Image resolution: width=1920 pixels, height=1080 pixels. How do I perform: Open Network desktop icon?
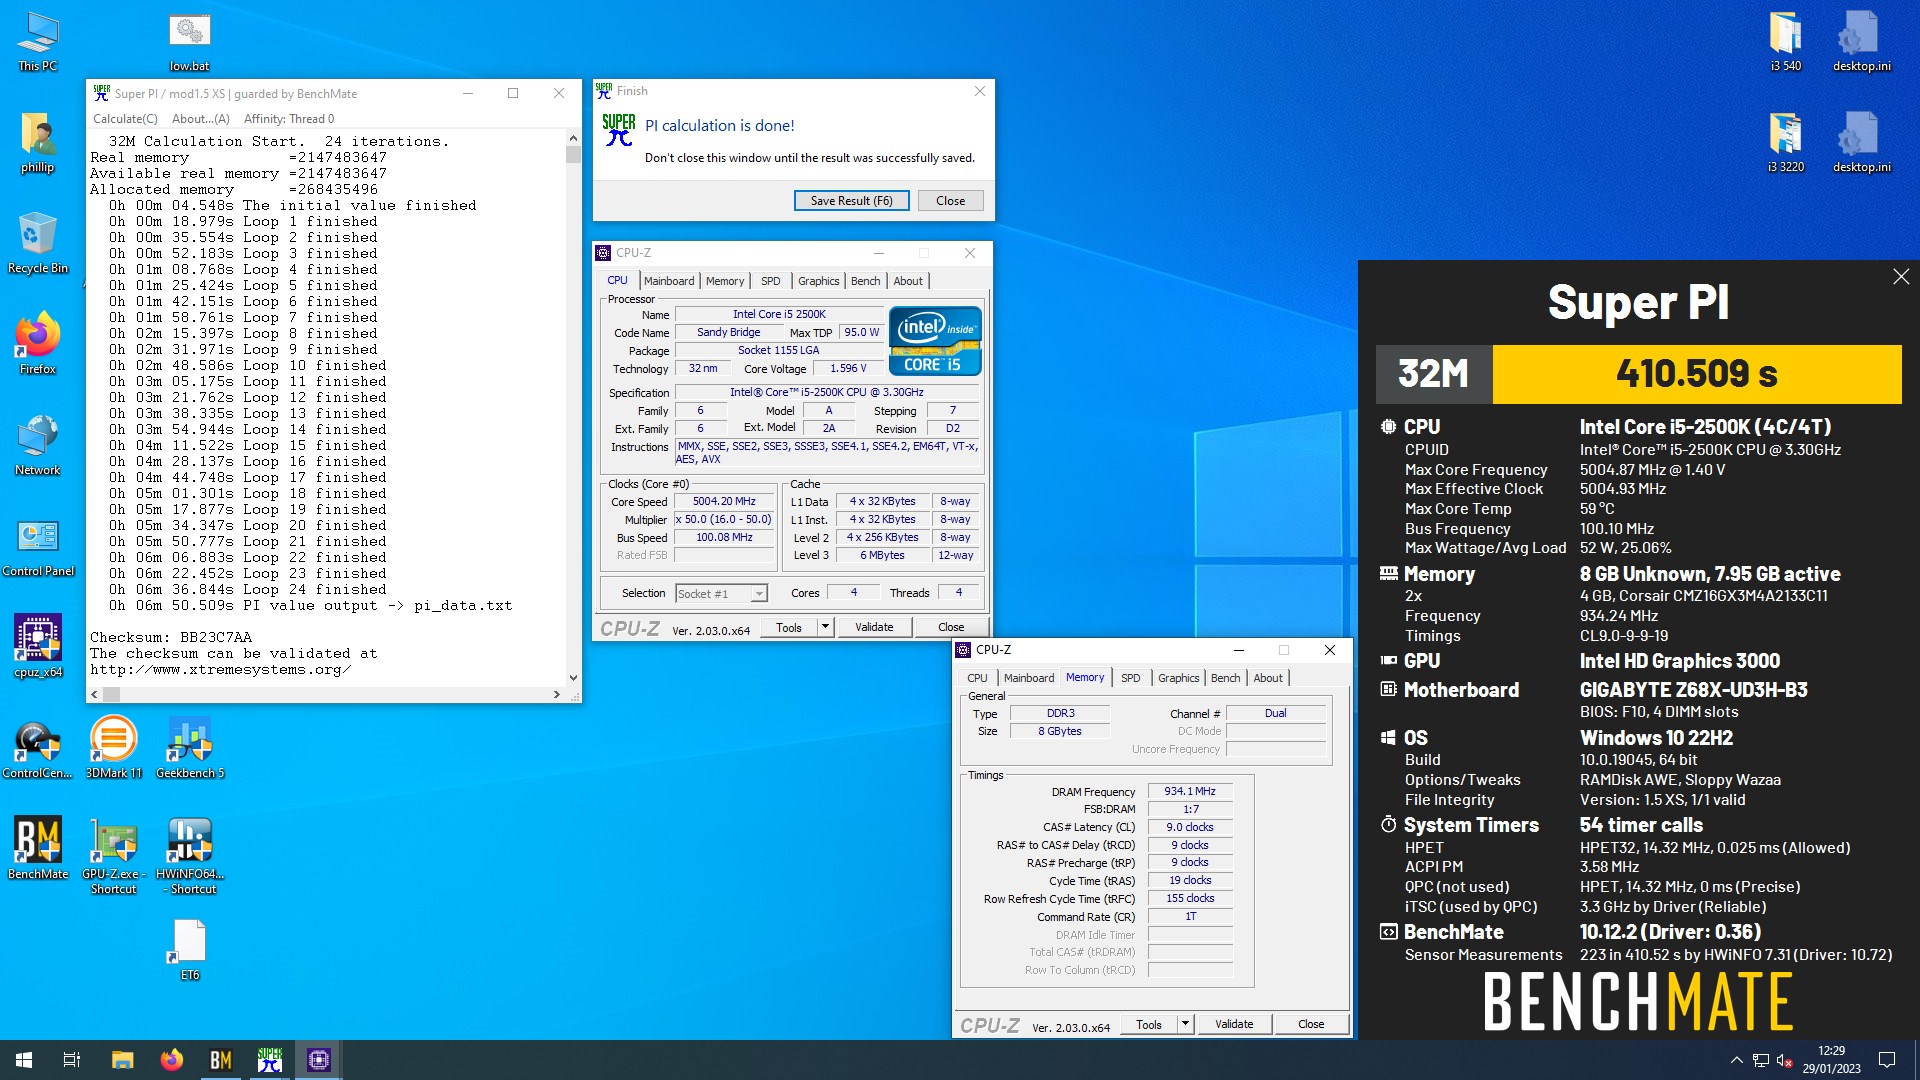pyautogui.click(x=38, y=445)
